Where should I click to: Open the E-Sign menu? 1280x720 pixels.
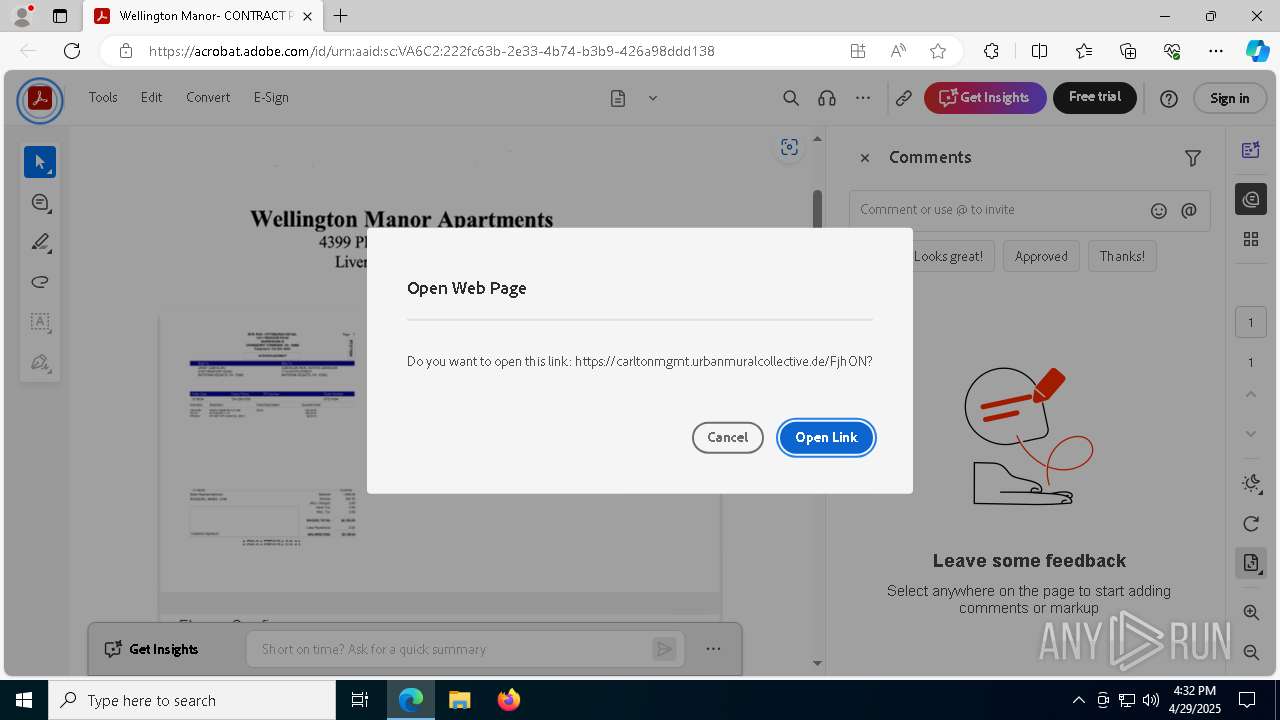tap(271, 97)
